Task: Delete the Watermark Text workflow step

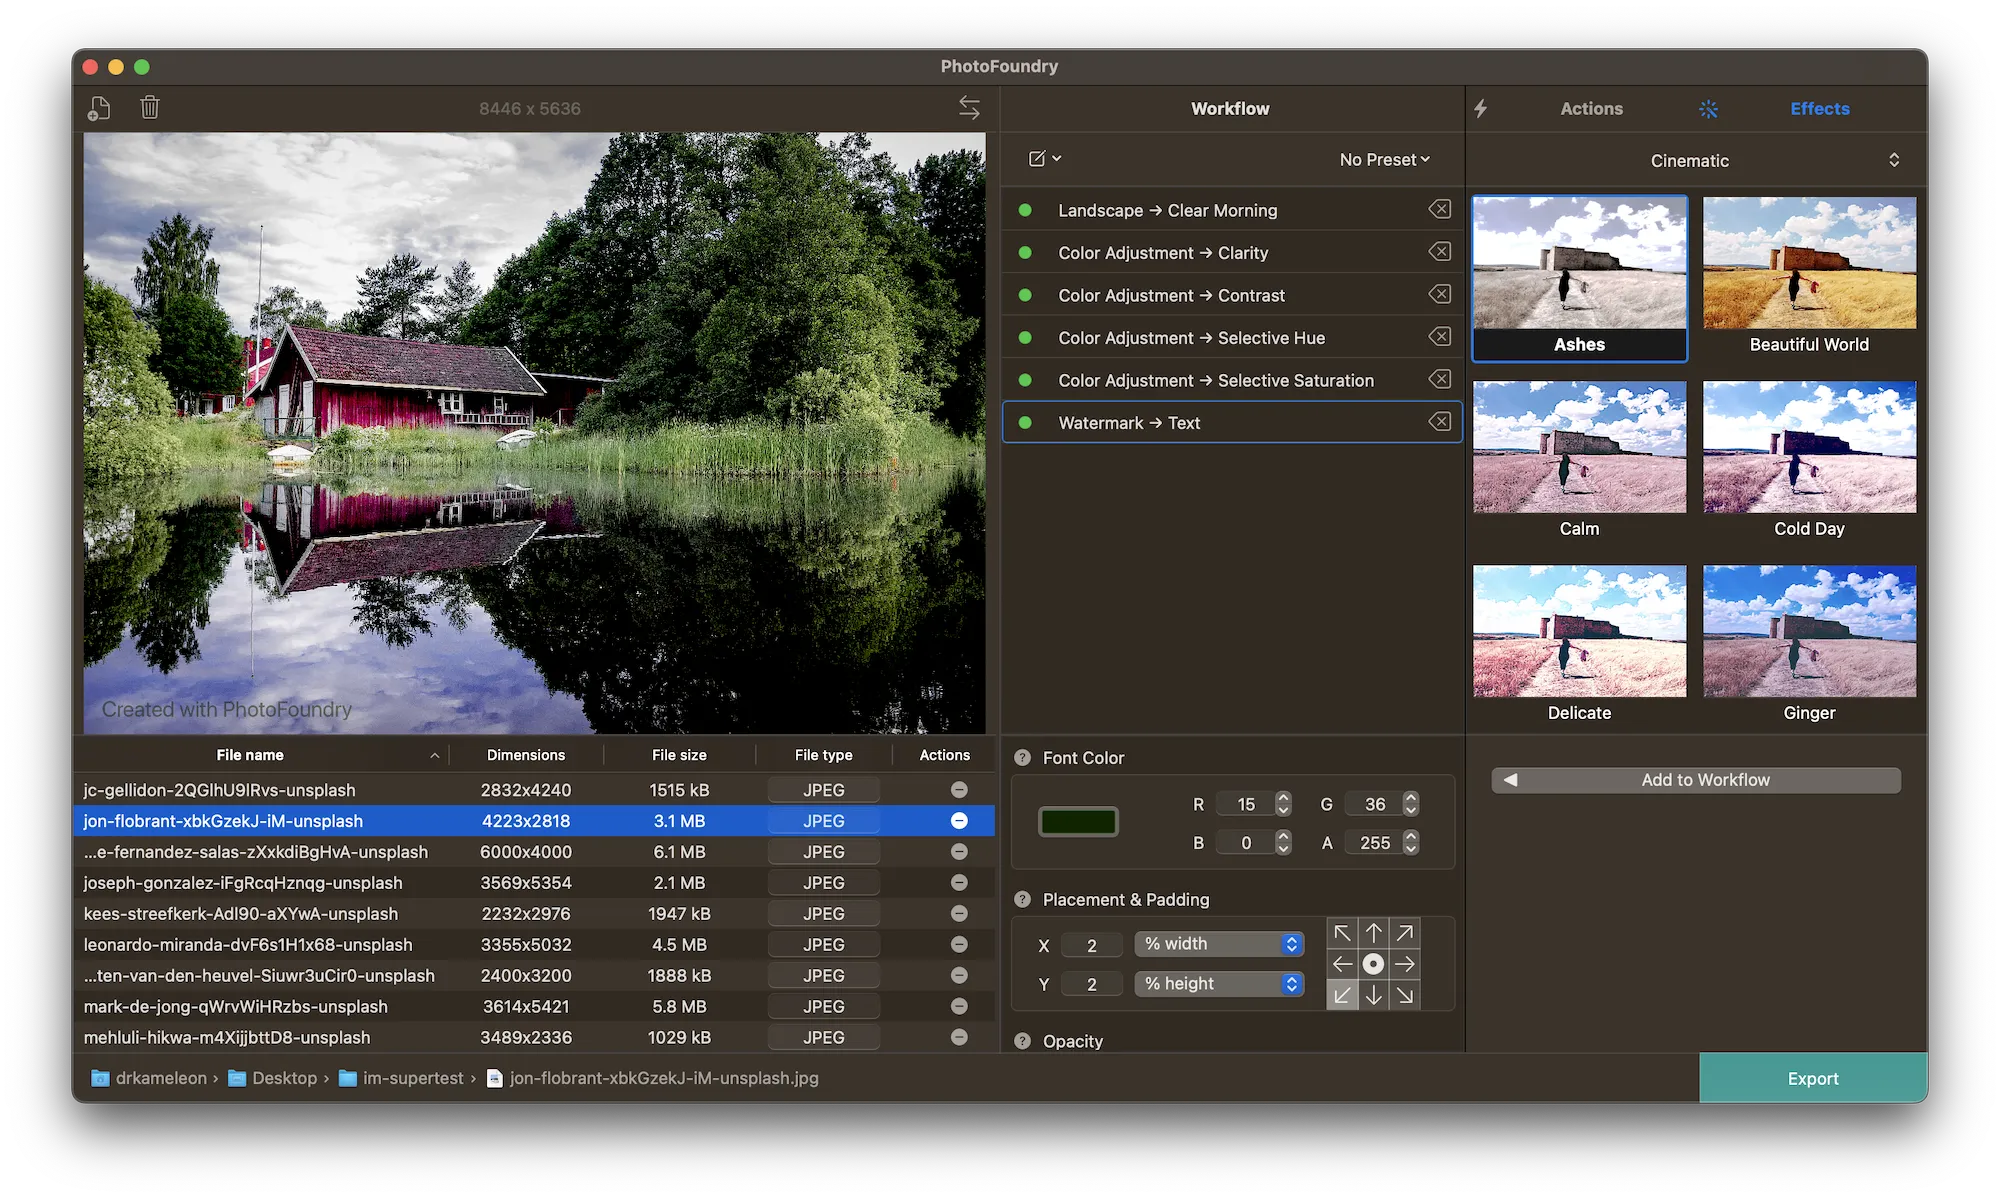Action: pyautogui.click(x=1439, y=422)
